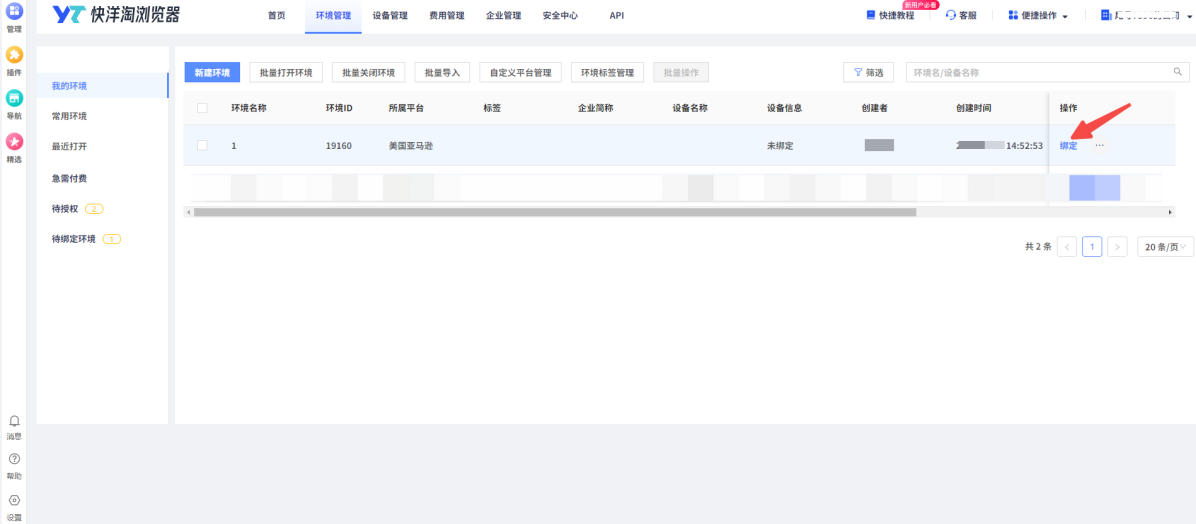Open the three-dot more actions menu
The image size is (1196, 524).
click(x=1099, y=145)
